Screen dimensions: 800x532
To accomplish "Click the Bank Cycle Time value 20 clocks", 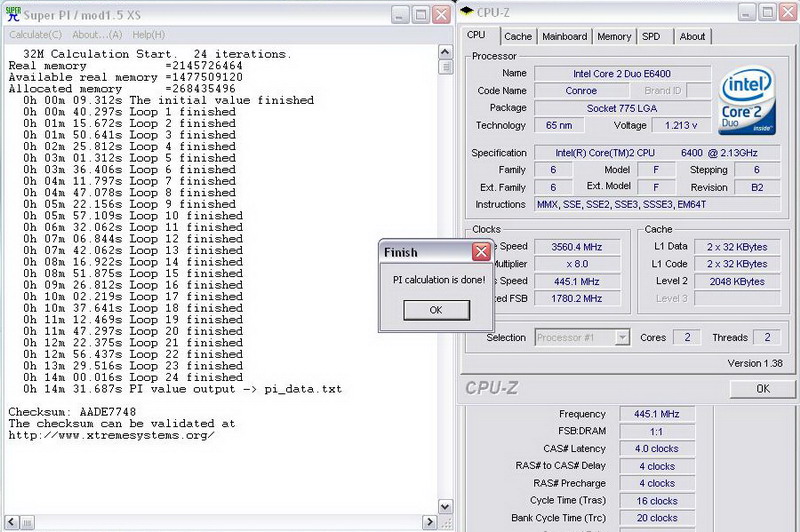I will click(x=657, y=518).
